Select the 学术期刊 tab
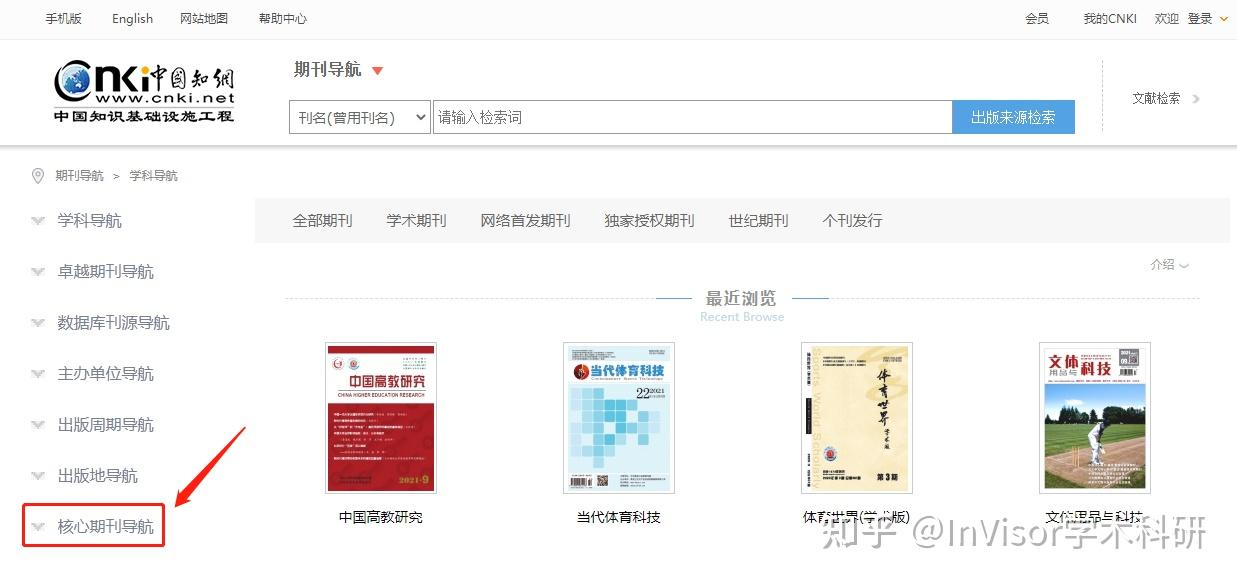1237x581 pixels. (416, 221)
